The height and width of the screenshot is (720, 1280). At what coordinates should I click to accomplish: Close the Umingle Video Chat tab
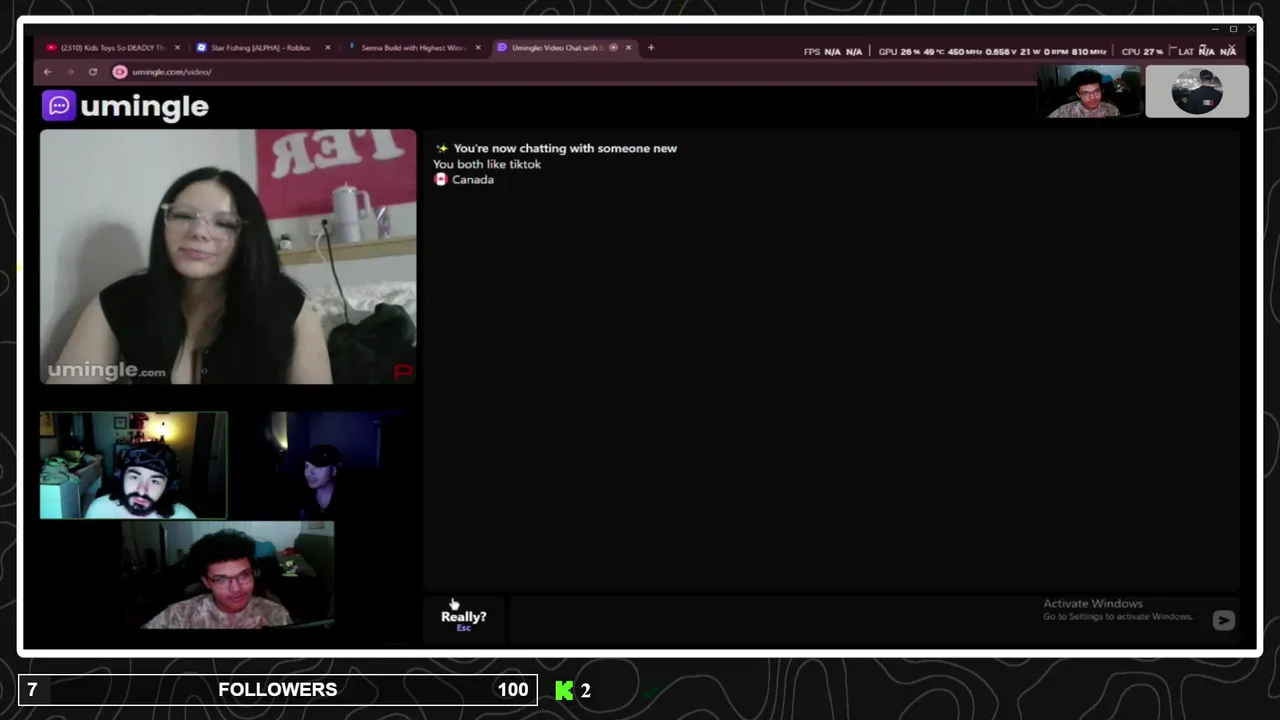tap(629, 47)
